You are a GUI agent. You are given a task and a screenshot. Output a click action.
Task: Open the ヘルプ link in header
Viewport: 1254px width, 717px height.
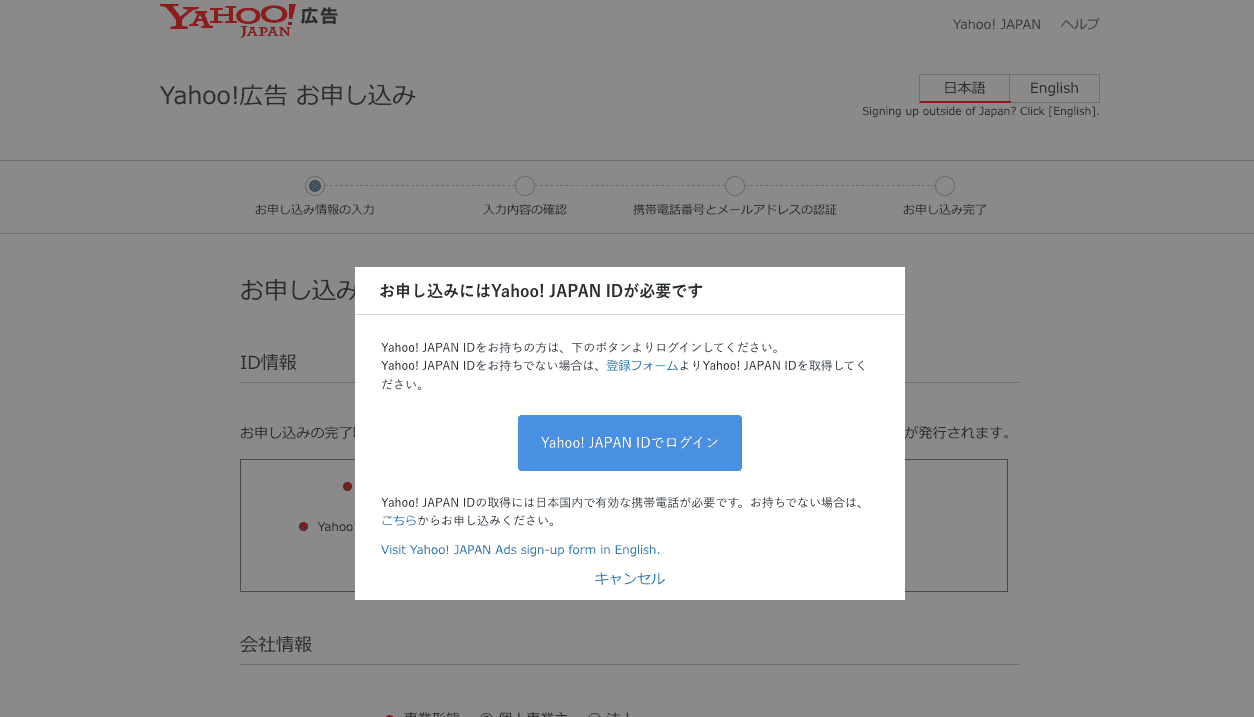tap(1080, 24)
